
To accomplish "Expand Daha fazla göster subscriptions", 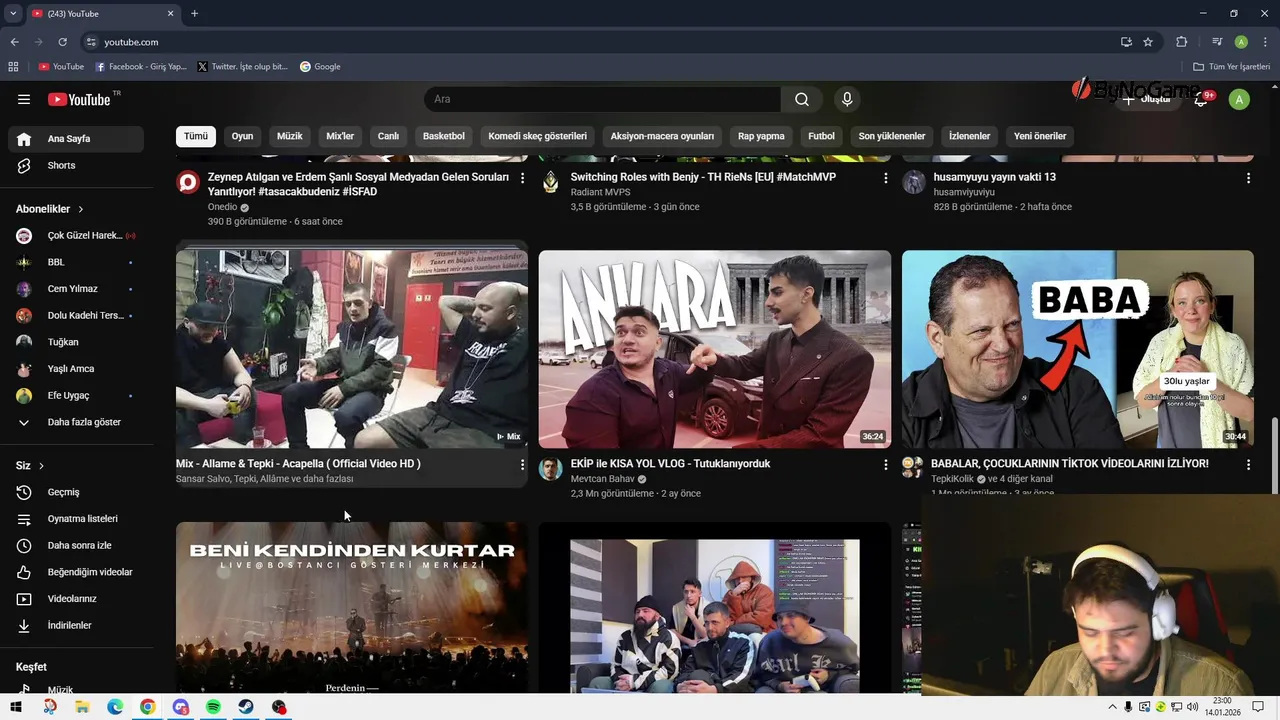I will pos(76,422).
